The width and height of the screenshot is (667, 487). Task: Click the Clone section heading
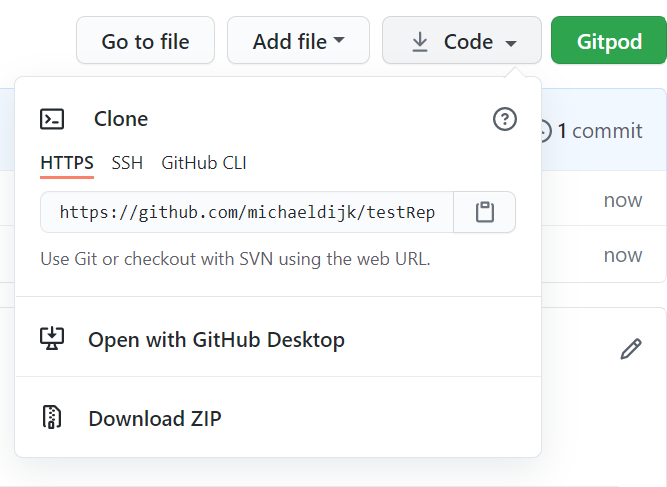[121, 119]
